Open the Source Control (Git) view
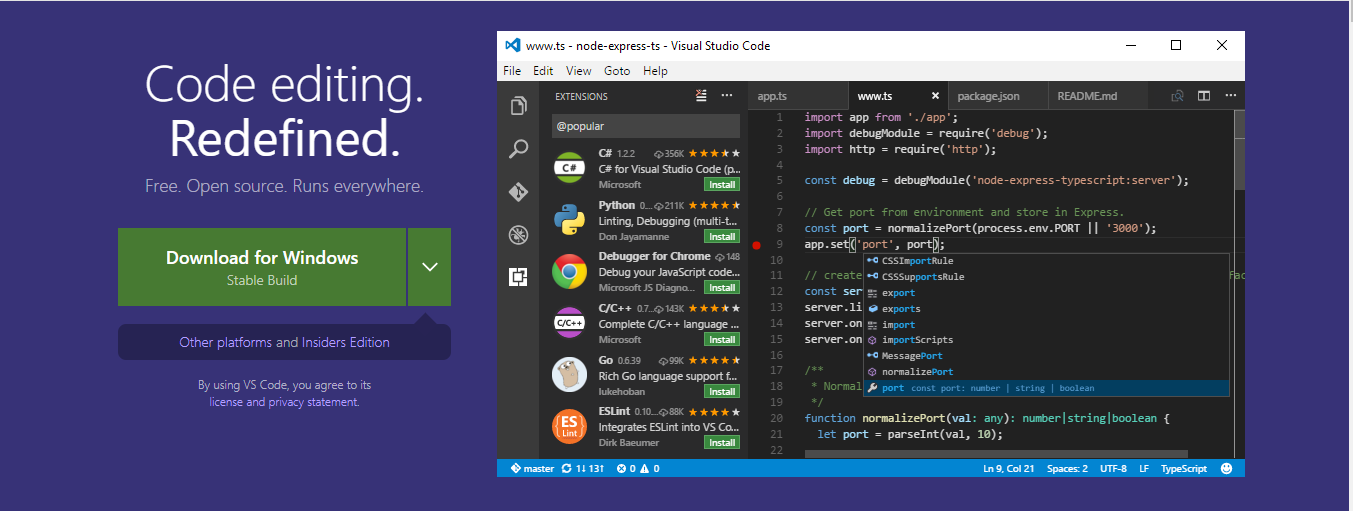This screenshot has height=511, width=1353. (518, 192)
